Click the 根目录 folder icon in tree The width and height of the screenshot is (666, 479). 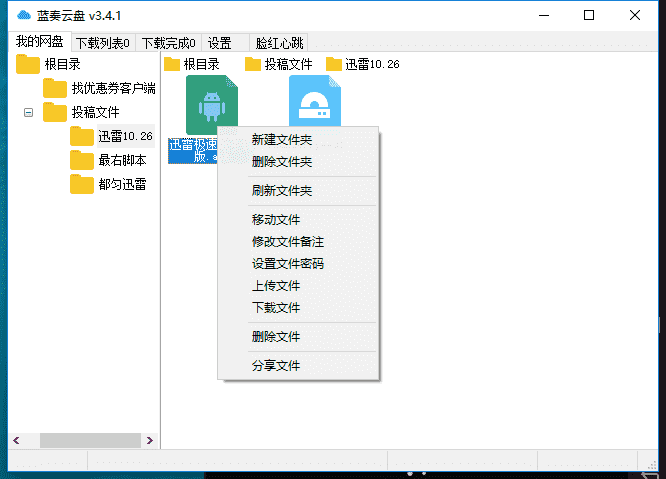click(x=27, y=64)
